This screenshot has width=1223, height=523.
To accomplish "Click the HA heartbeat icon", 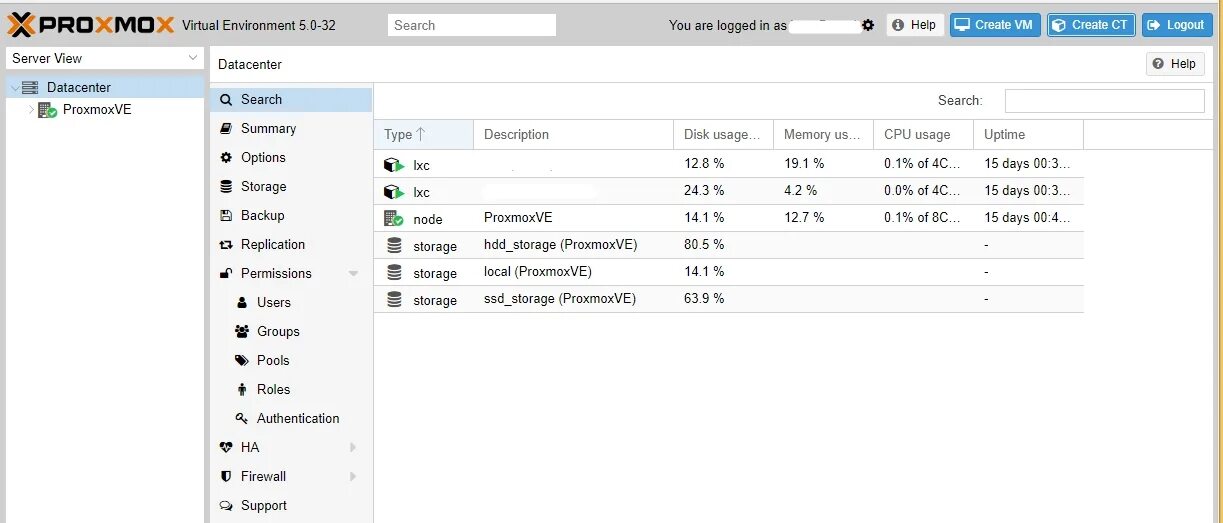I will [x=226, y=448].
